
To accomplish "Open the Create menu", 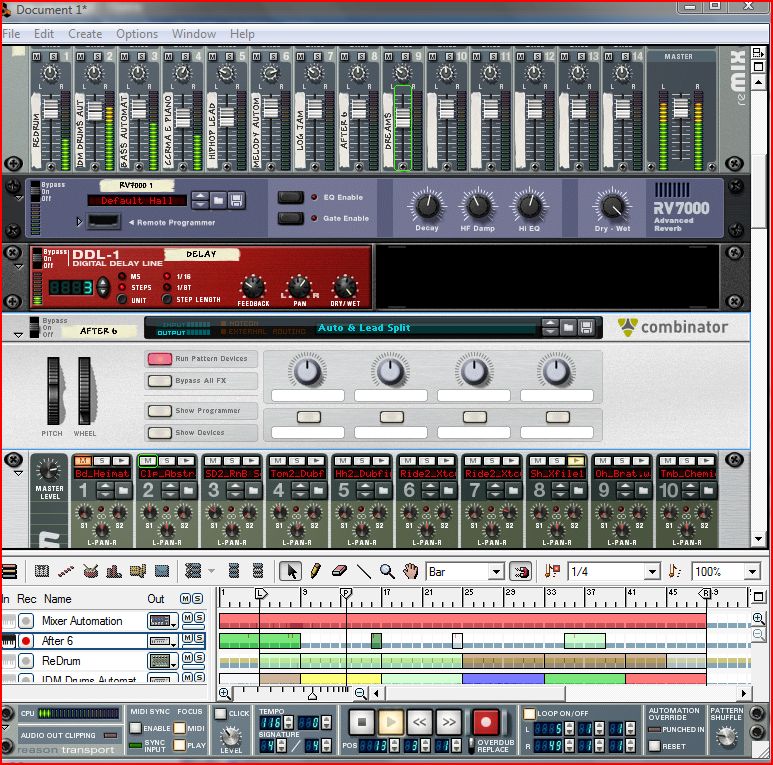I will point(85,34).
